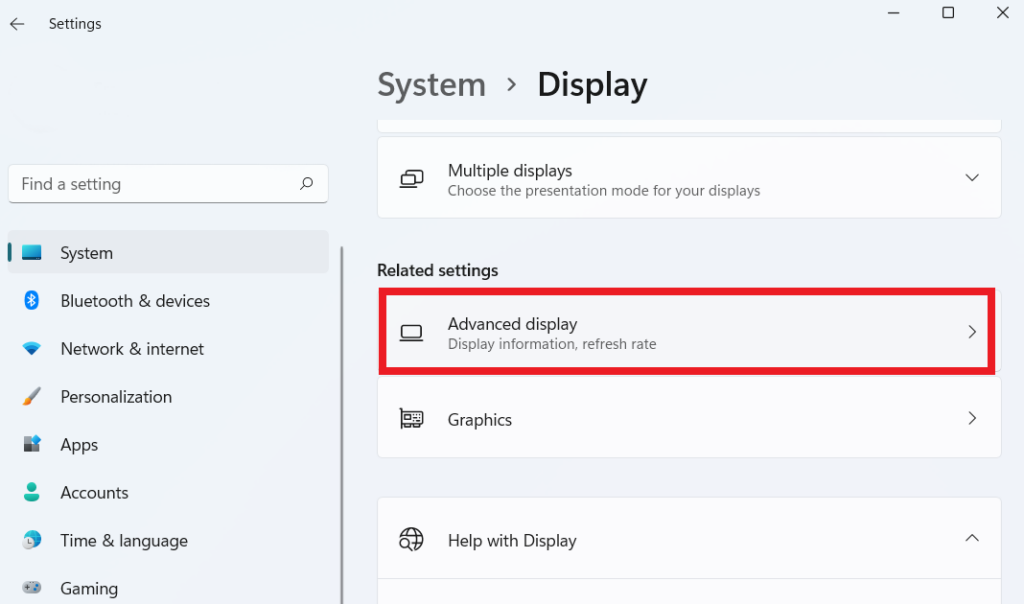Image resolution: width=1024 pixels, height=604 pixels.
Task: Open Graphics settings via its chevron
Action: [x=971, y=418]
